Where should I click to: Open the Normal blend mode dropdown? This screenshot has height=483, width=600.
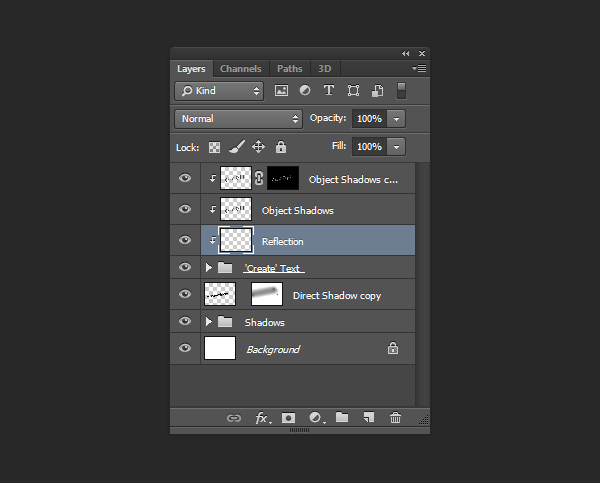(x=238, y=119)
